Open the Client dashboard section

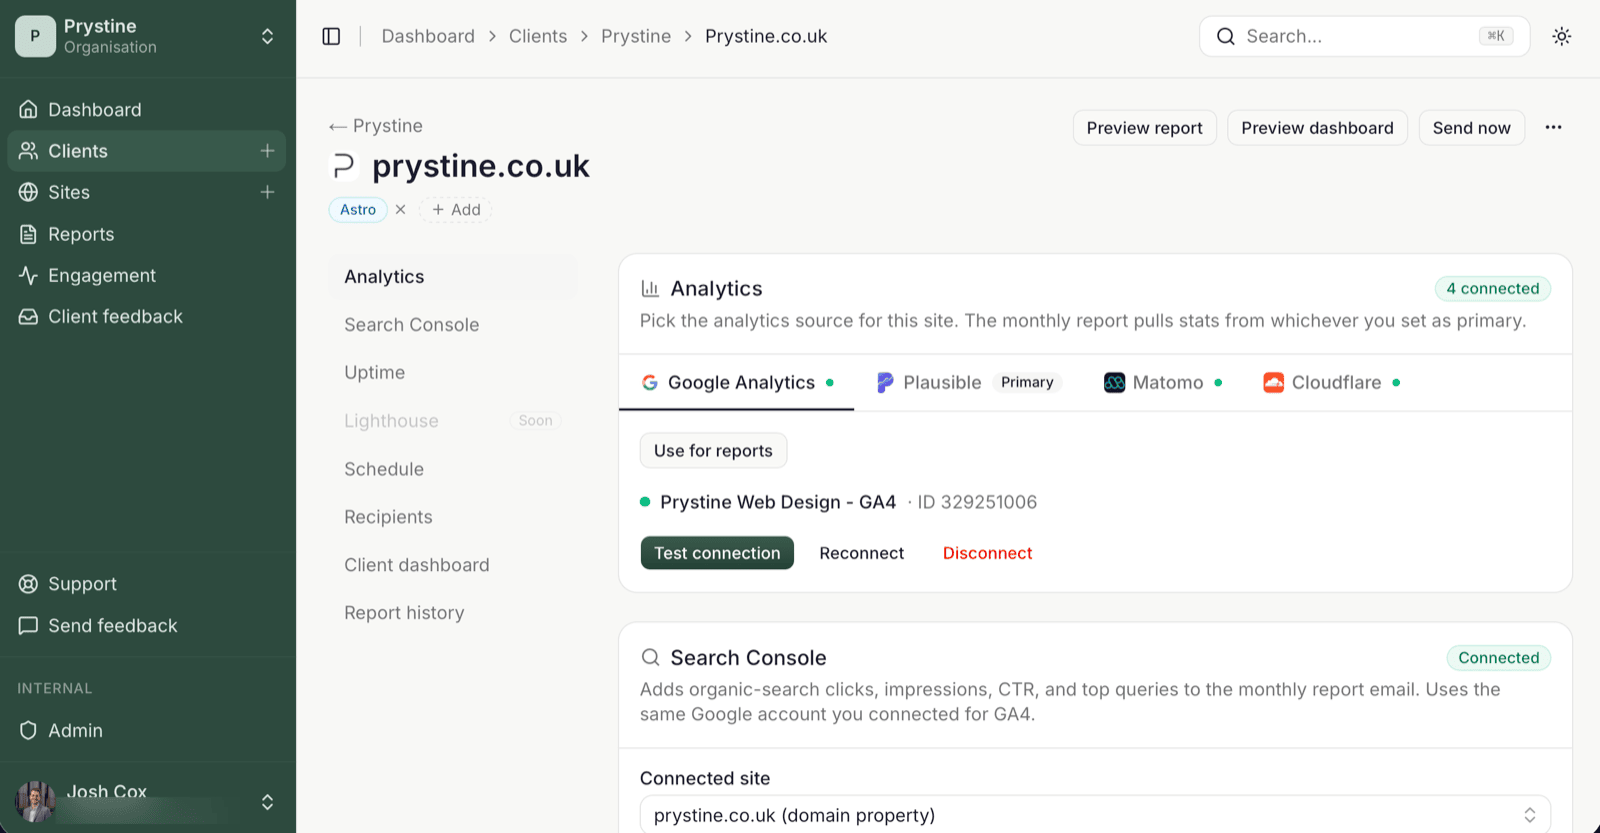tap(453, 565)
